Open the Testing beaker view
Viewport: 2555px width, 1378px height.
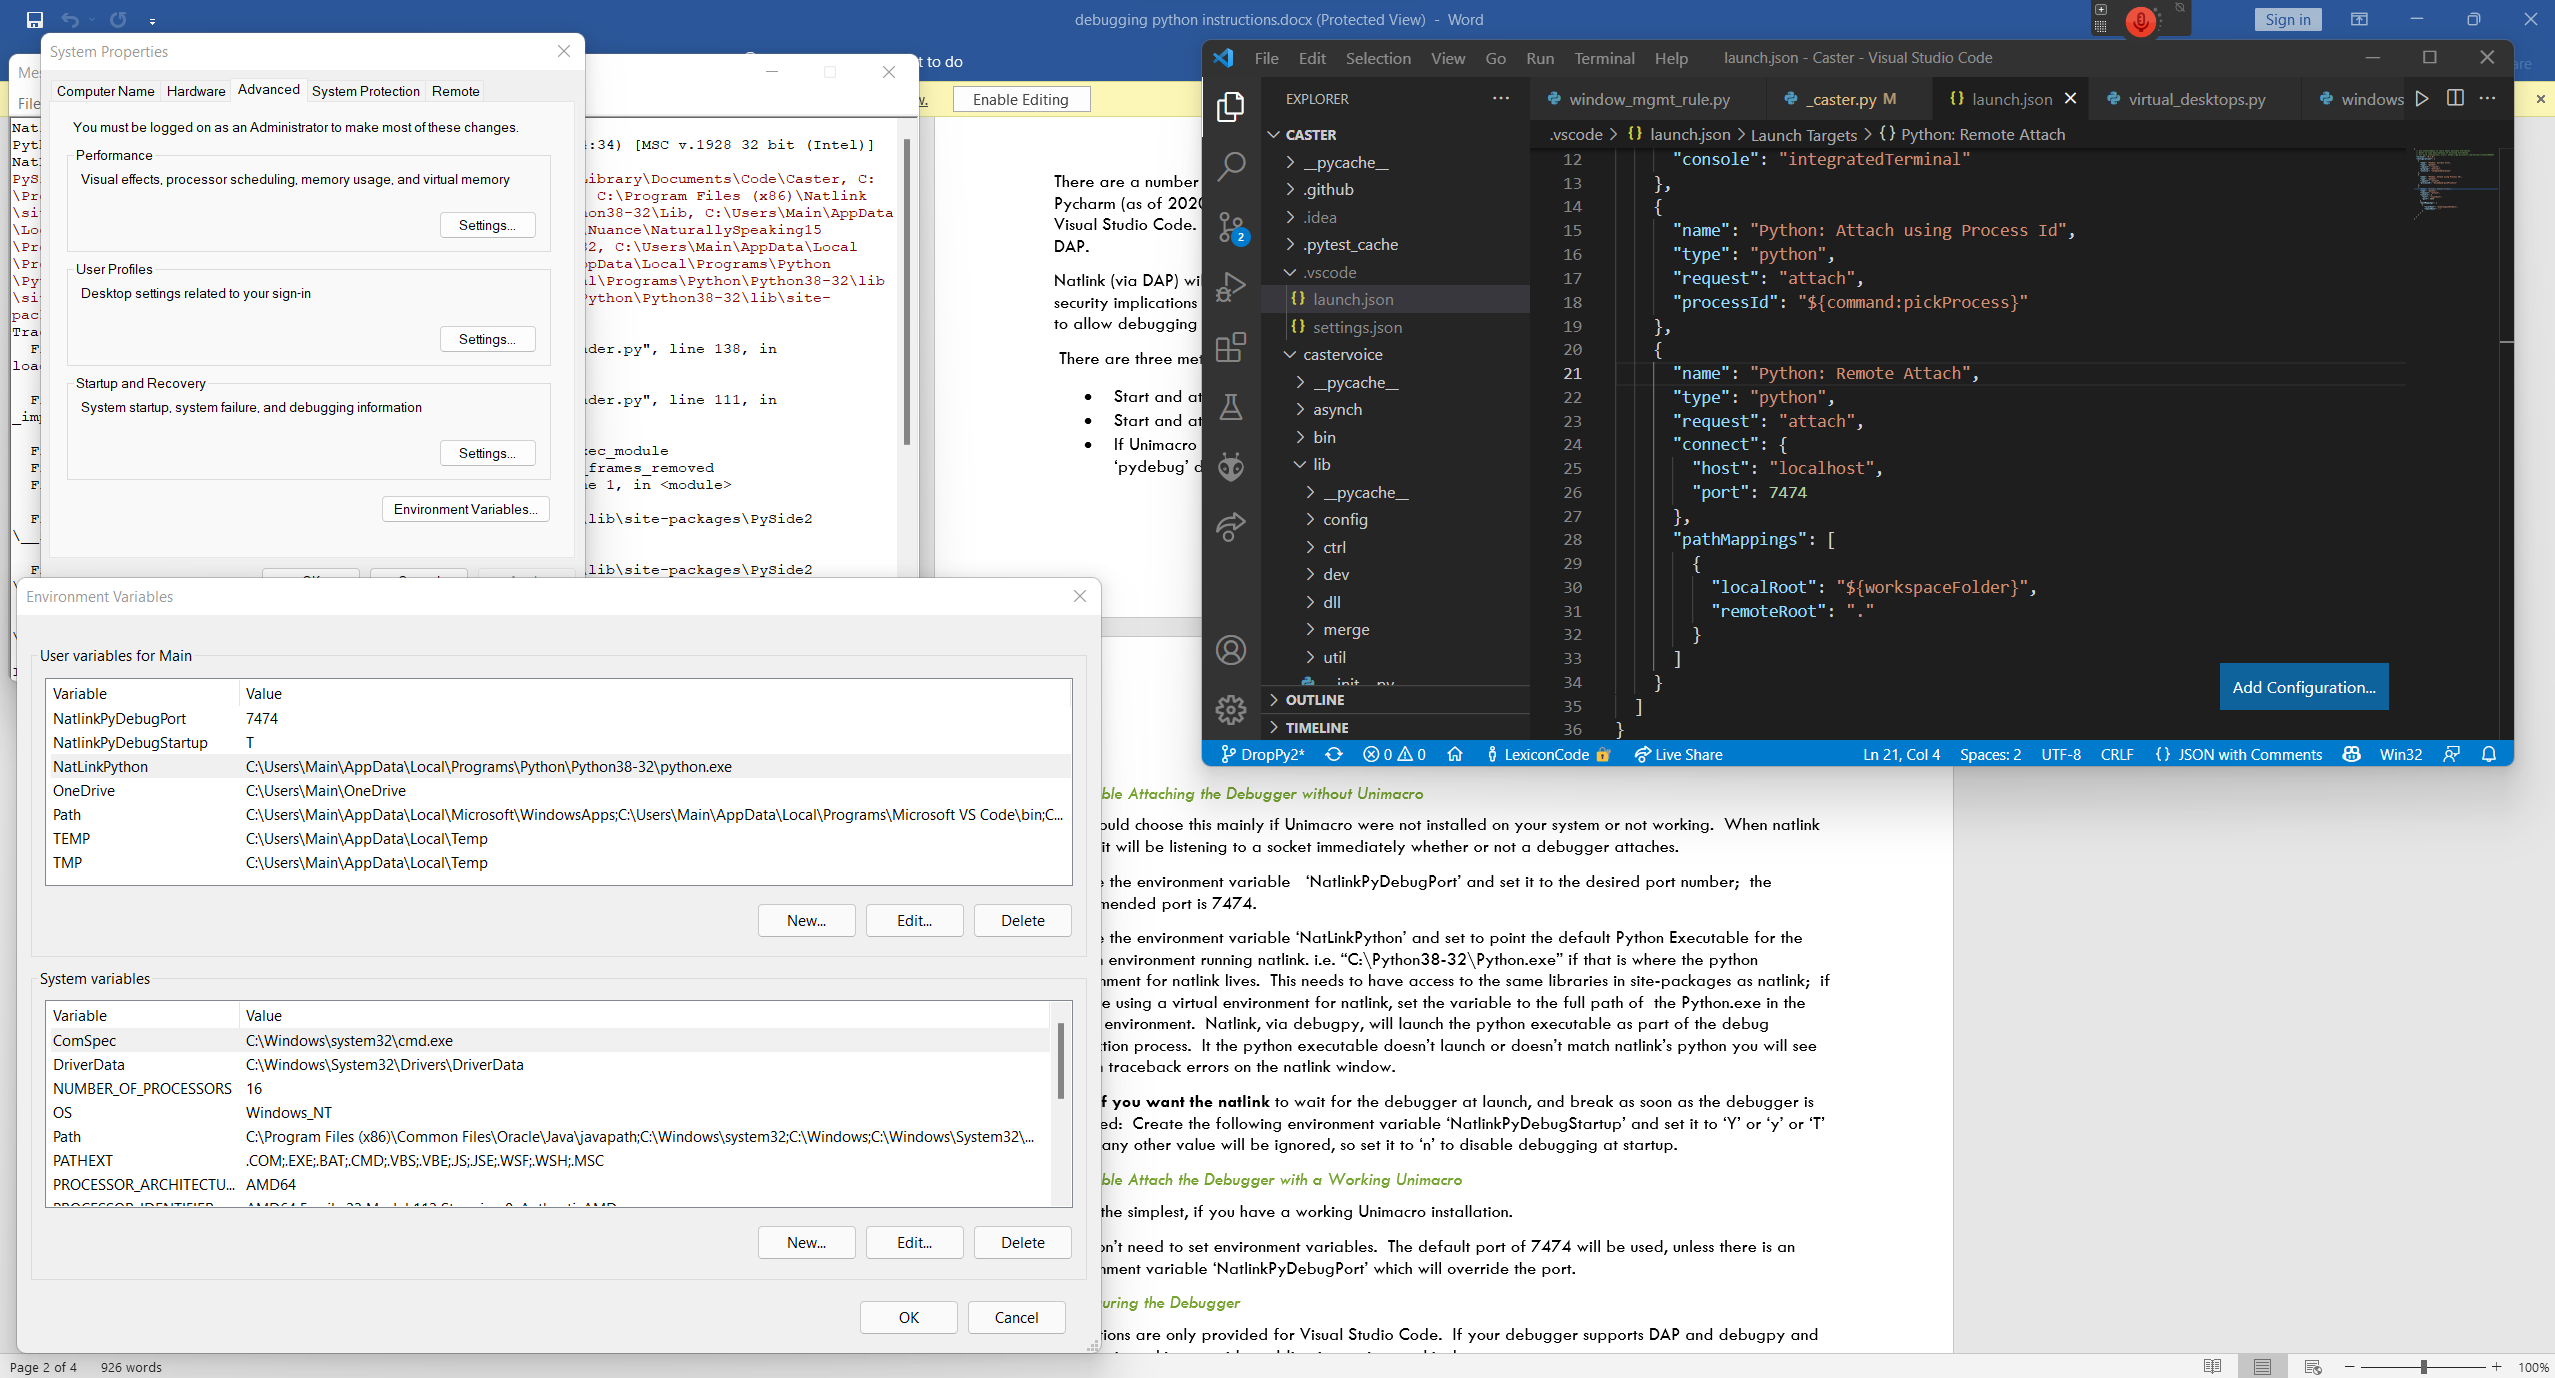pos(1231,407)
